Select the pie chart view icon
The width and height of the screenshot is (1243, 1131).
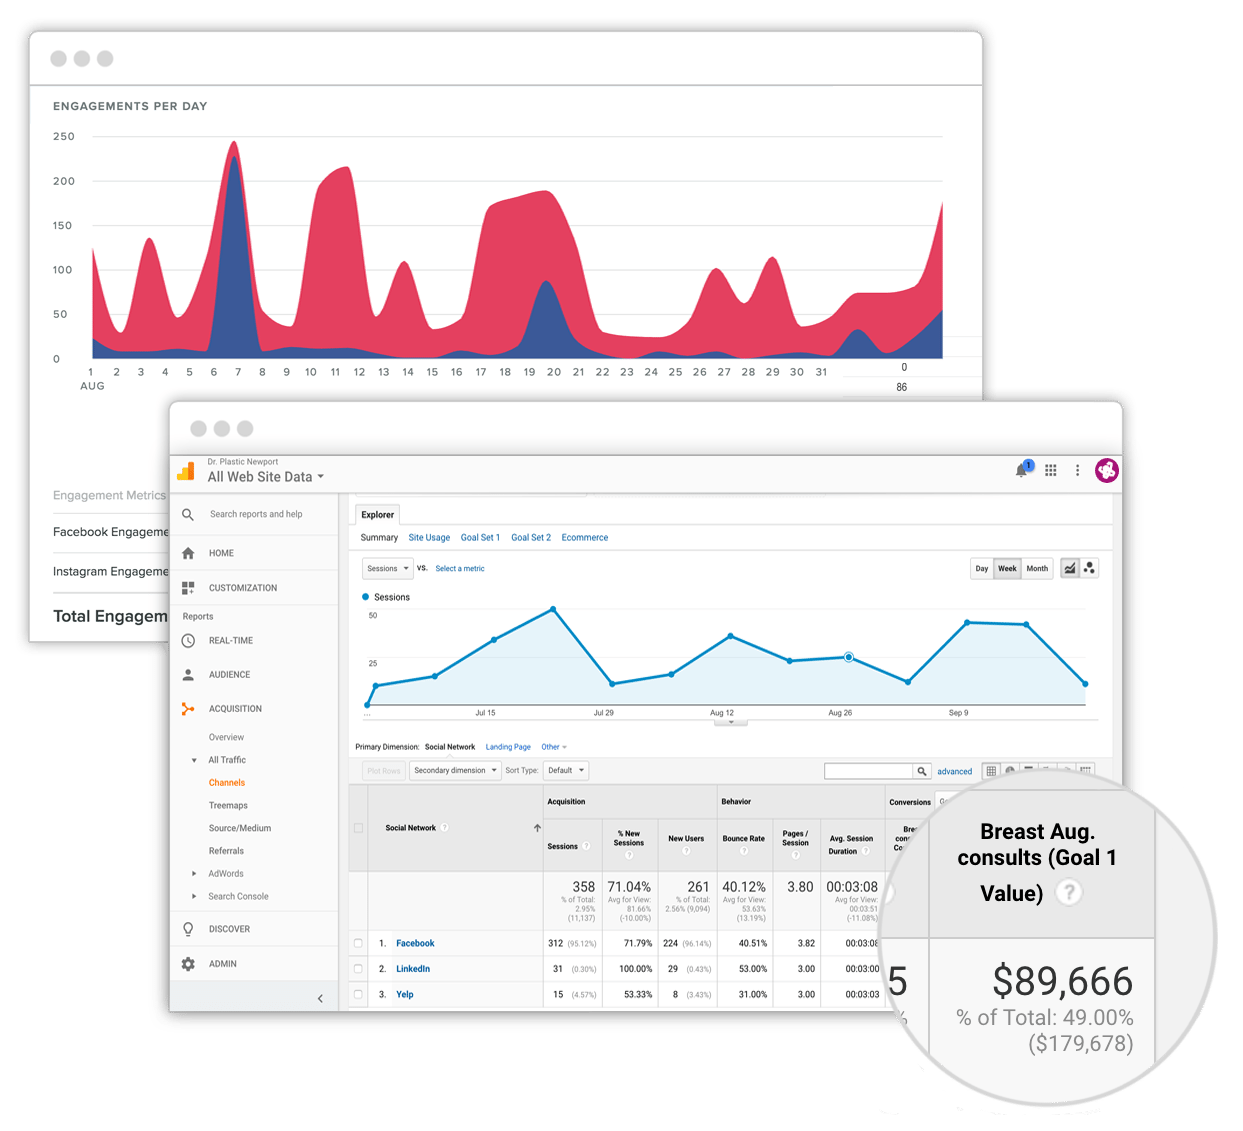pyautogui.click(x=1010, y=770)
